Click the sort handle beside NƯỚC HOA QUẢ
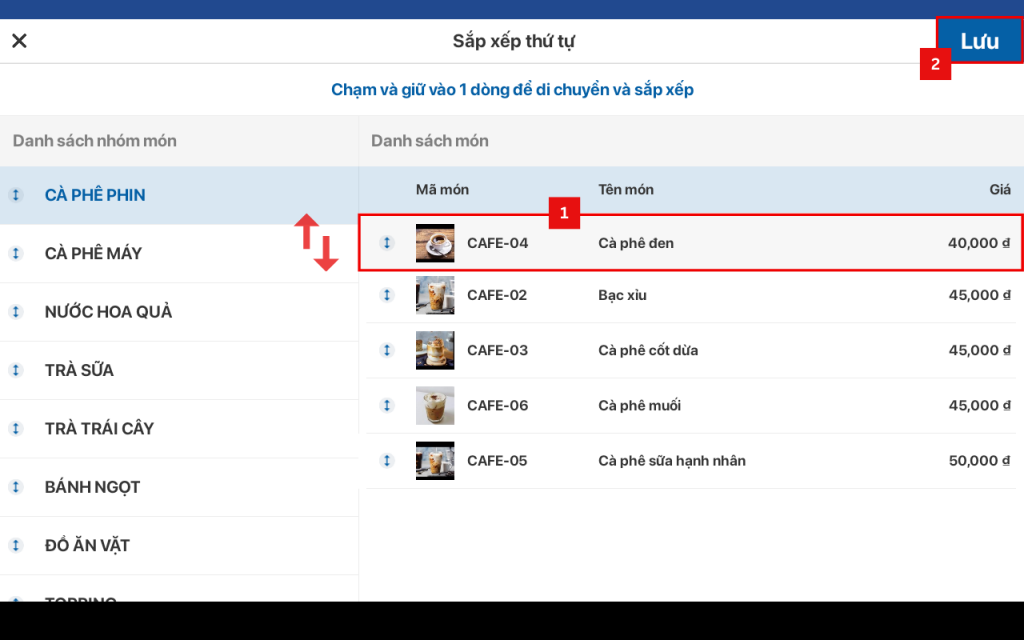This screenshot has width=1024, height=640. (16, 312)
